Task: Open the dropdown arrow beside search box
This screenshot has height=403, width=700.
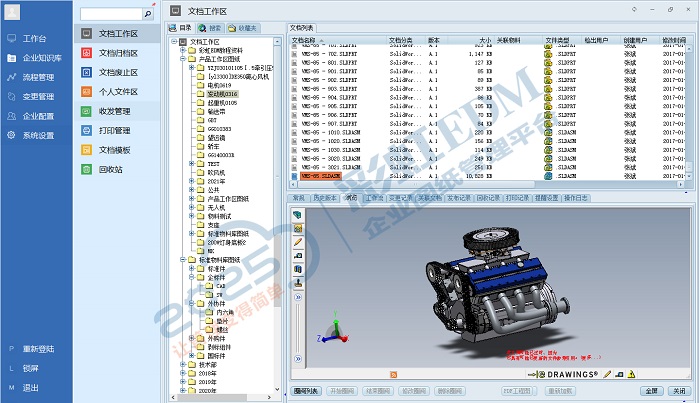Action: pyautogui.click(x=149, y=15)
